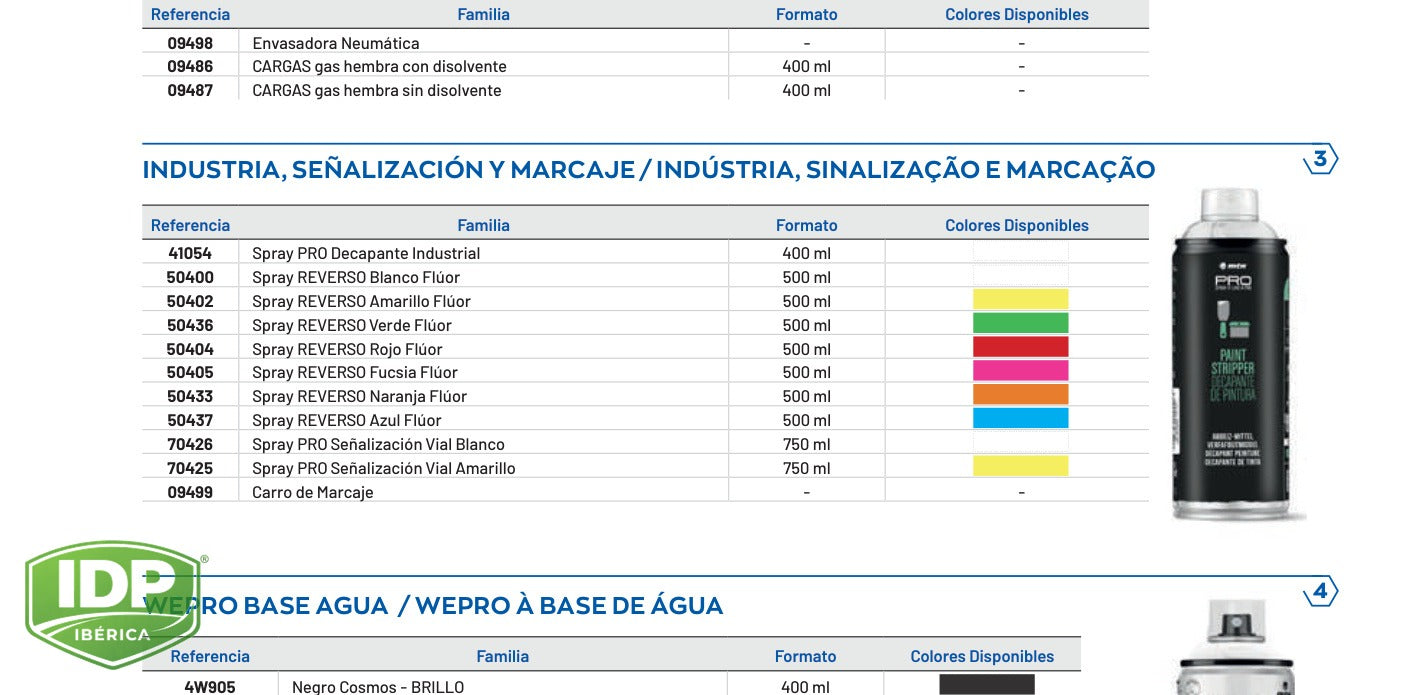Viewport: 1418px width, 695px height.
Task: Click the heading 'INDUSTRIA, SEÑALIZACIÓN Y MARCAJE'
Action: [388, 169]
